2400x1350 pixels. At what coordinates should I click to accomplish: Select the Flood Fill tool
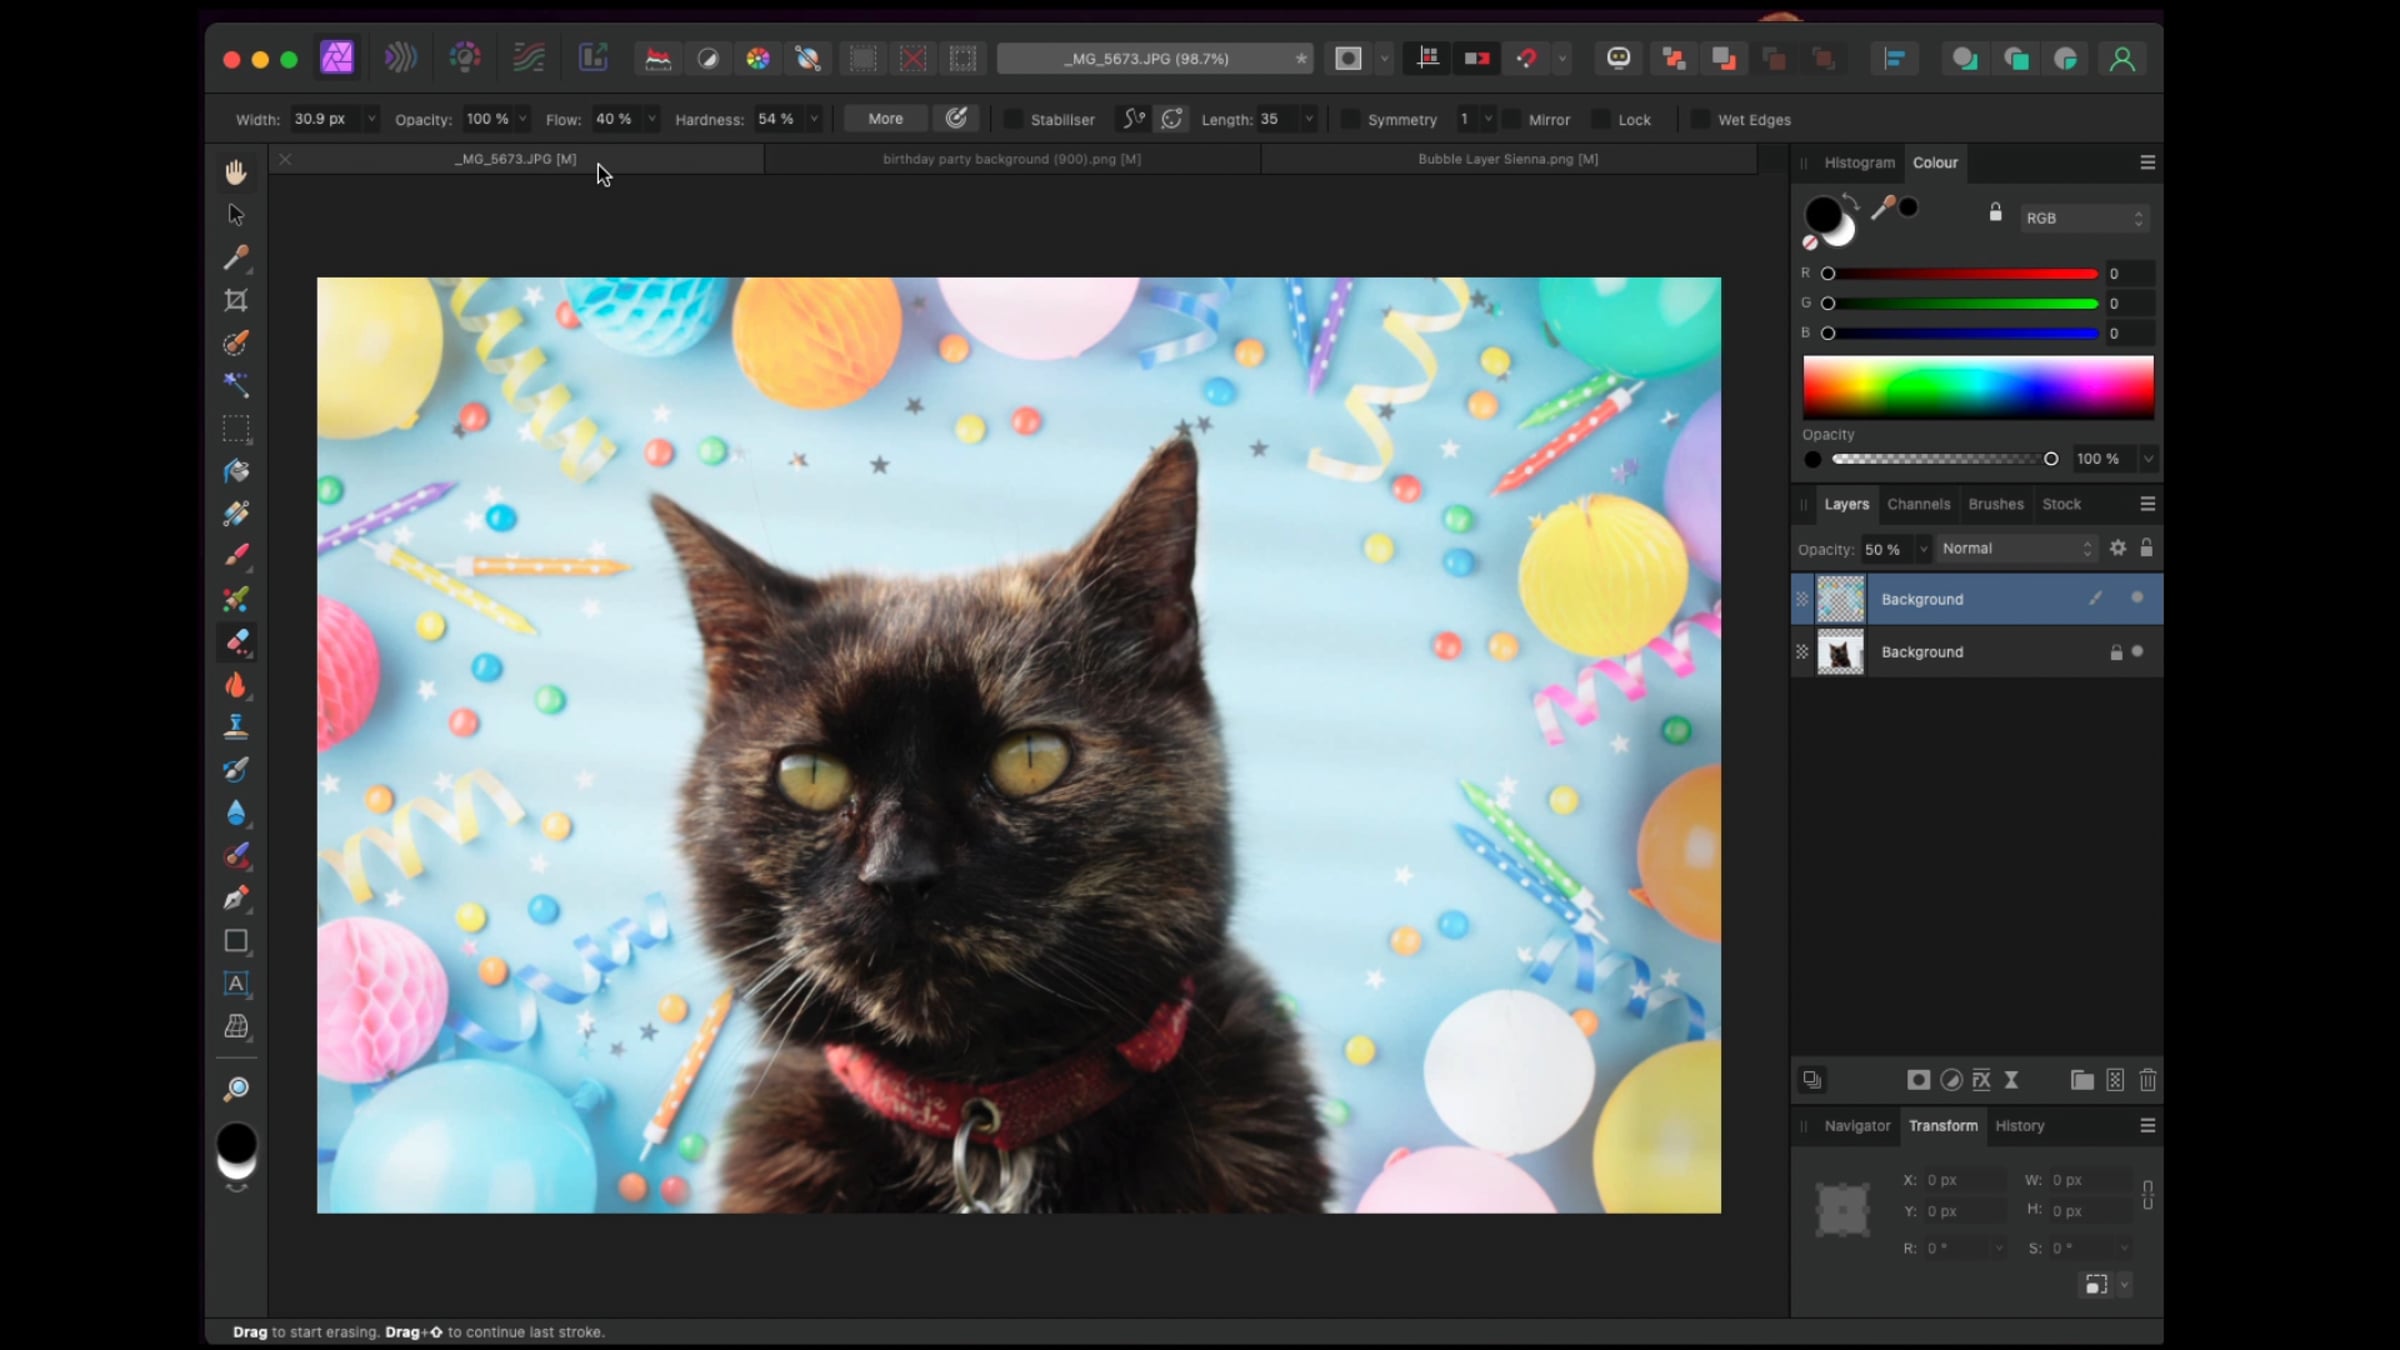(x=236, y=471)
